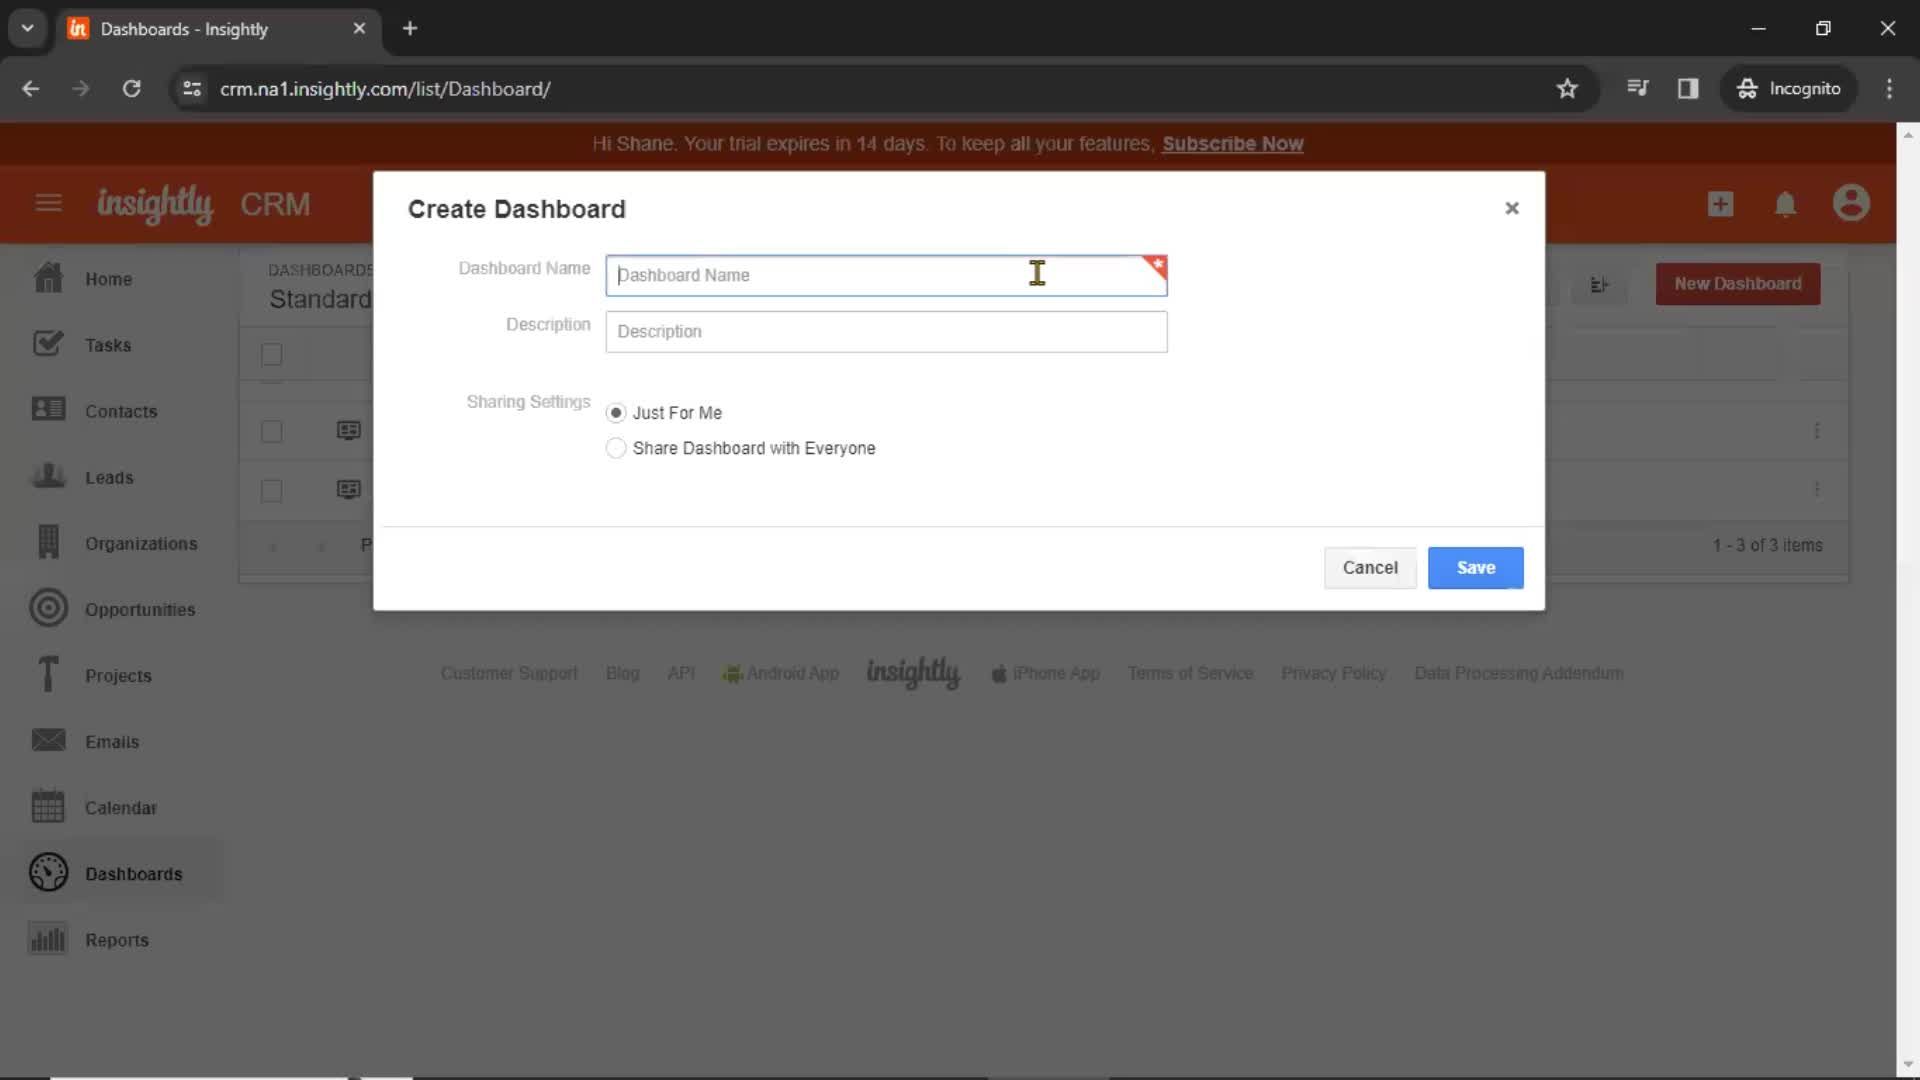Screen dimensions: 1920x1080
Task: Click the Dashboards sidebar icon
Action: pos(49,872)
